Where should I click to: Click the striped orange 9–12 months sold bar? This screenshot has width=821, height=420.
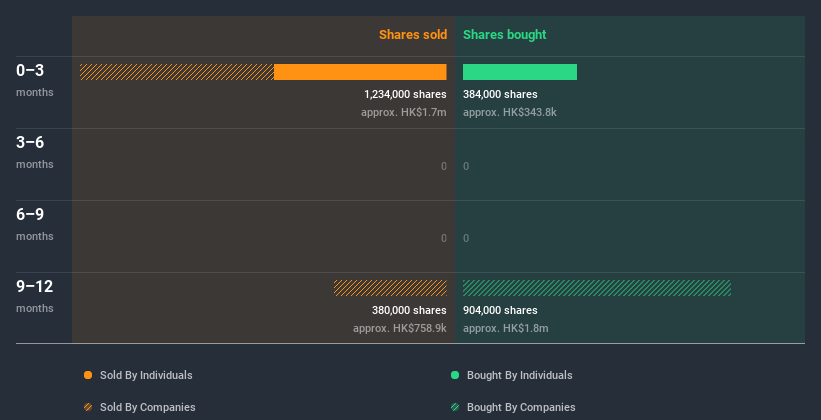click(x=390, y=288)
